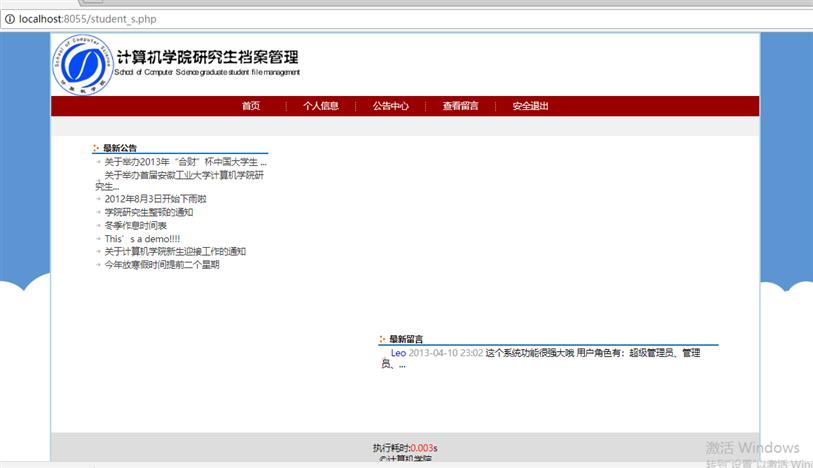Open the This's a demo!!!! announcement
Viewport: 813px width, 468px height.
(142, 239)
